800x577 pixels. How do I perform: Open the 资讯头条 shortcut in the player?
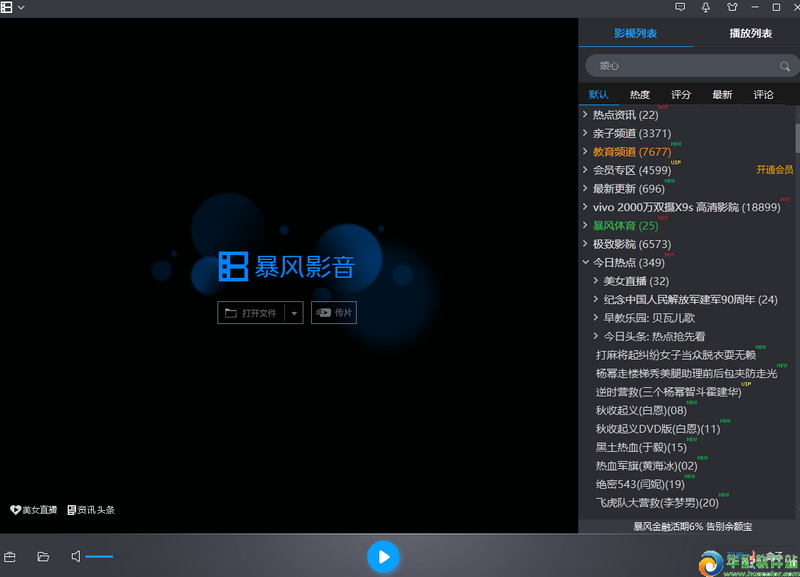pyautogui.click(x=91, y=510)
